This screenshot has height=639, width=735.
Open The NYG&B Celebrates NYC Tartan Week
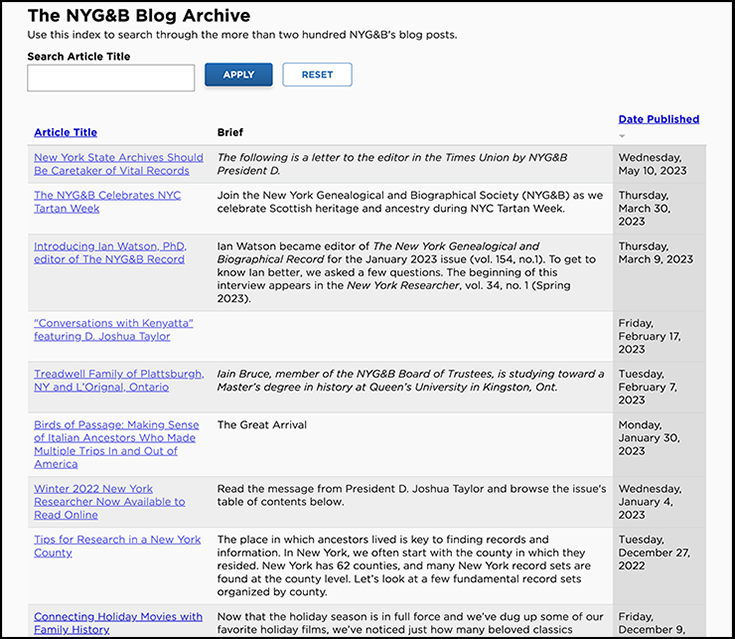pos(107,202)
